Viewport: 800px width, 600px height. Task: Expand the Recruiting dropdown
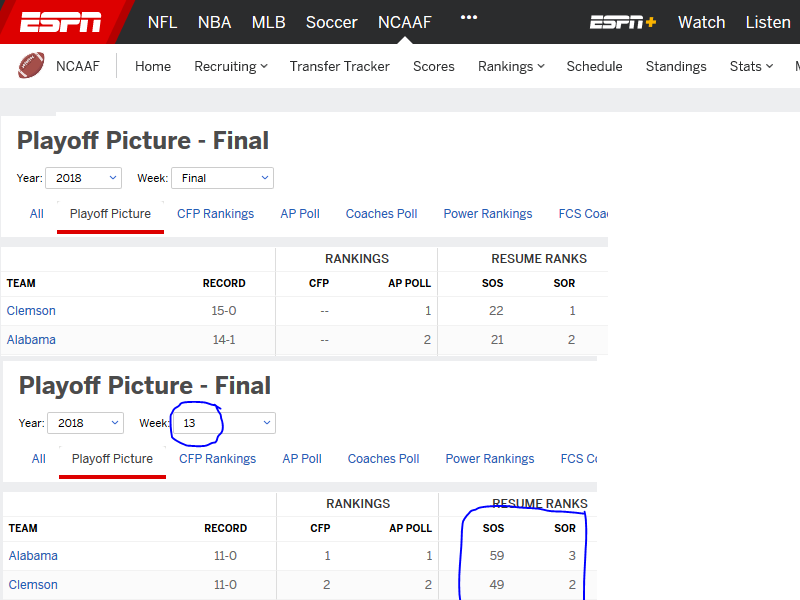(231, 66)
